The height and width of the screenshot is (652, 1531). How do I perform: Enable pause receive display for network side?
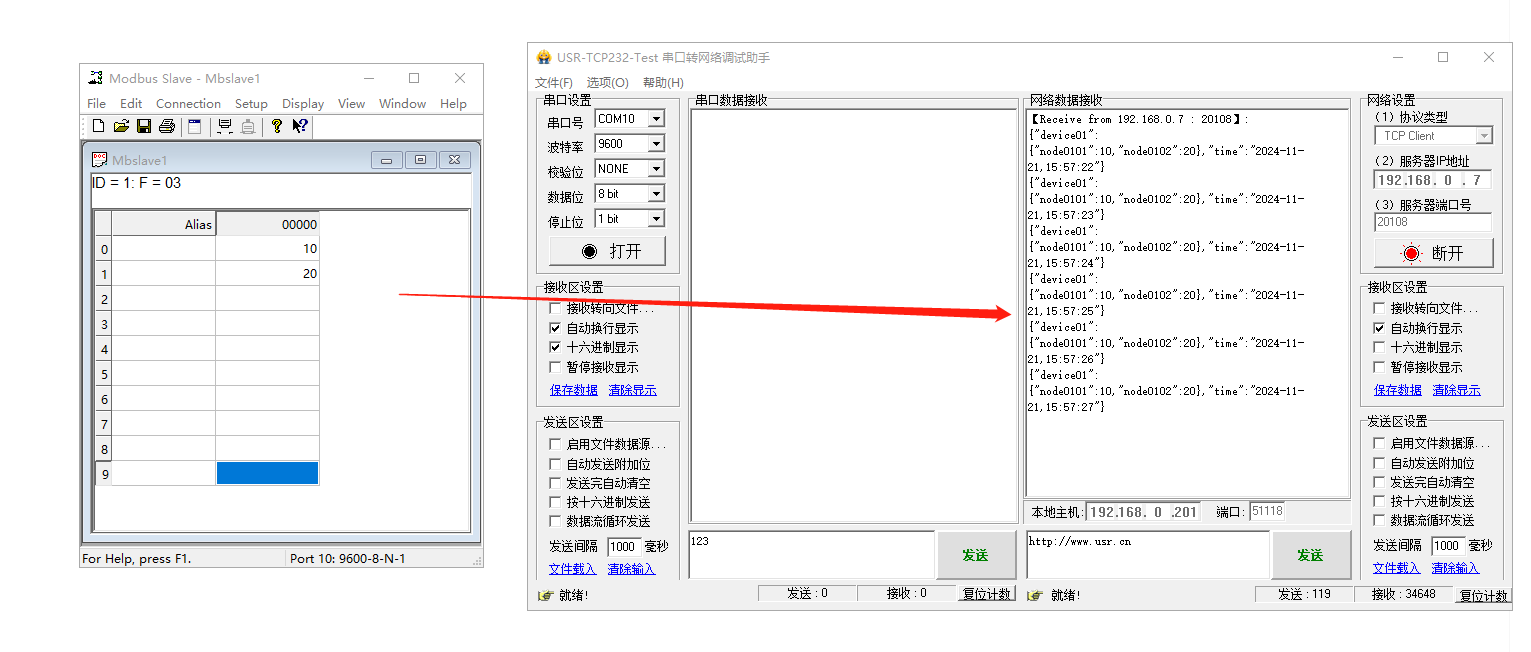click(1380, 367)
